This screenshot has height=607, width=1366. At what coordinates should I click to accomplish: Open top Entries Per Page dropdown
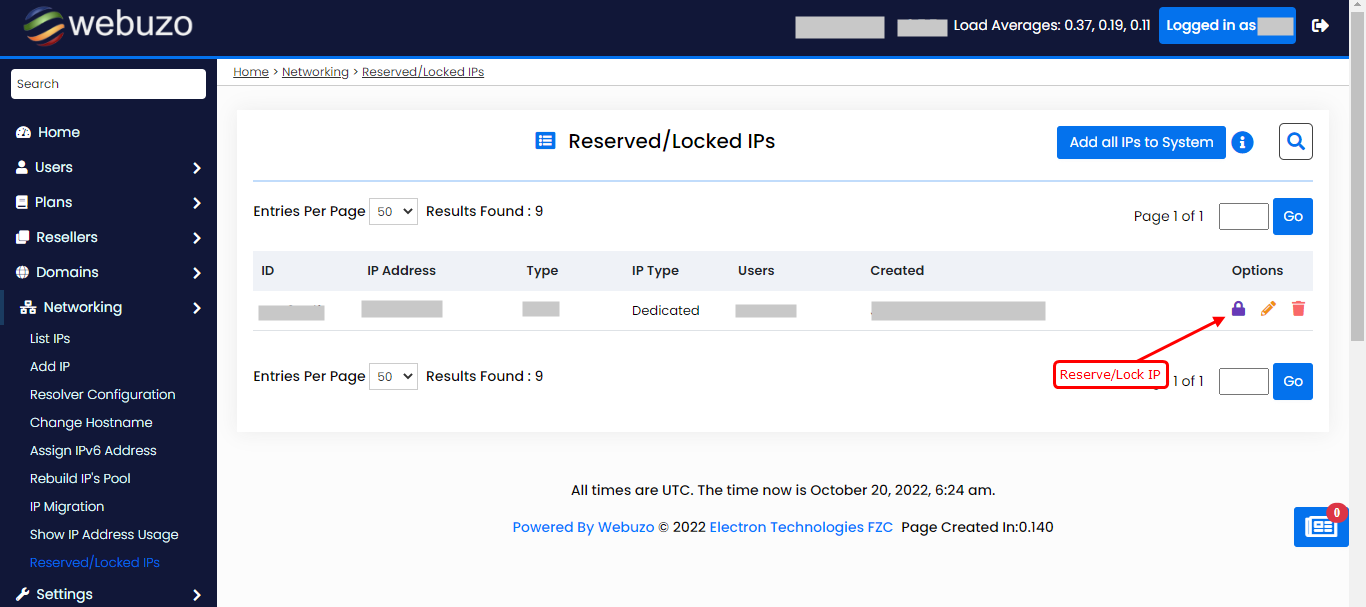(393, 212)
